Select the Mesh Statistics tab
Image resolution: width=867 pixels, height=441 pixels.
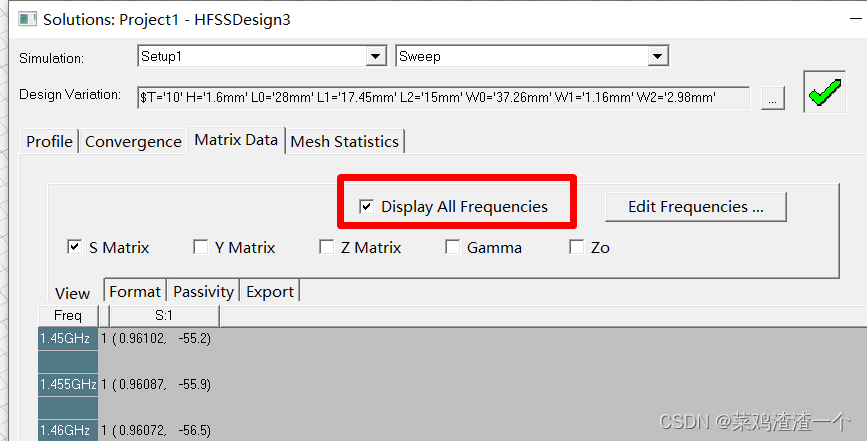(344, 142)
